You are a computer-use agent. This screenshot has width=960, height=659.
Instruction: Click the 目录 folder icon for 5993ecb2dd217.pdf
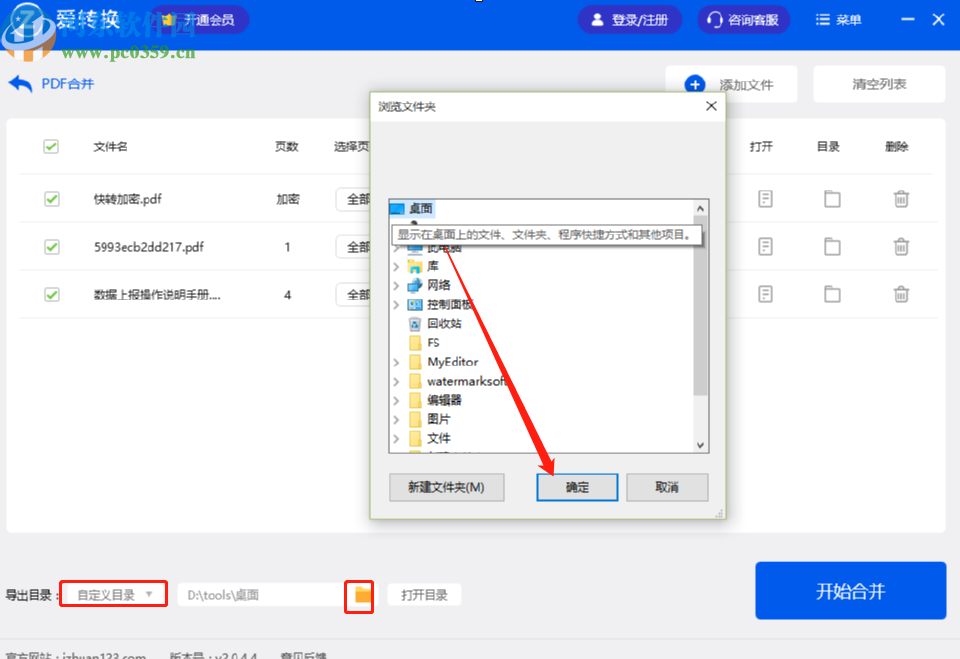[x=832, y=246]
